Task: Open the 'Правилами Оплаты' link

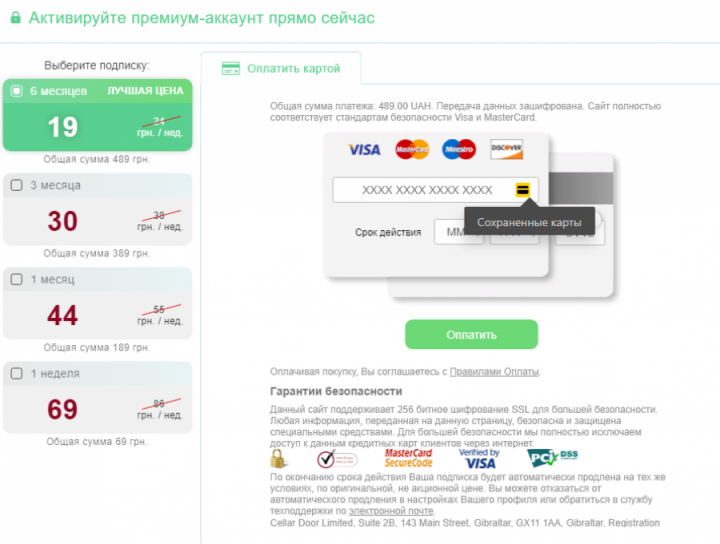Action: pyautogui.click(x=494, y=372)
